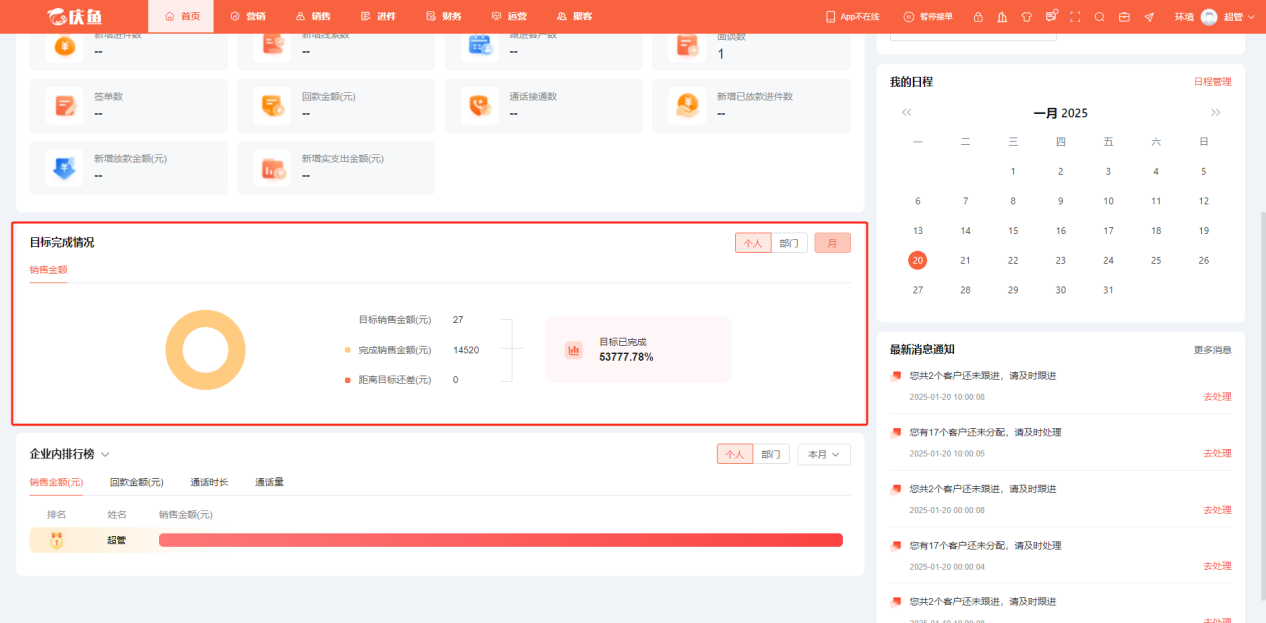The image size is (1266, 623).
Task: Select 部门 in 目标完成情况
Action: (x=789, y=243)
